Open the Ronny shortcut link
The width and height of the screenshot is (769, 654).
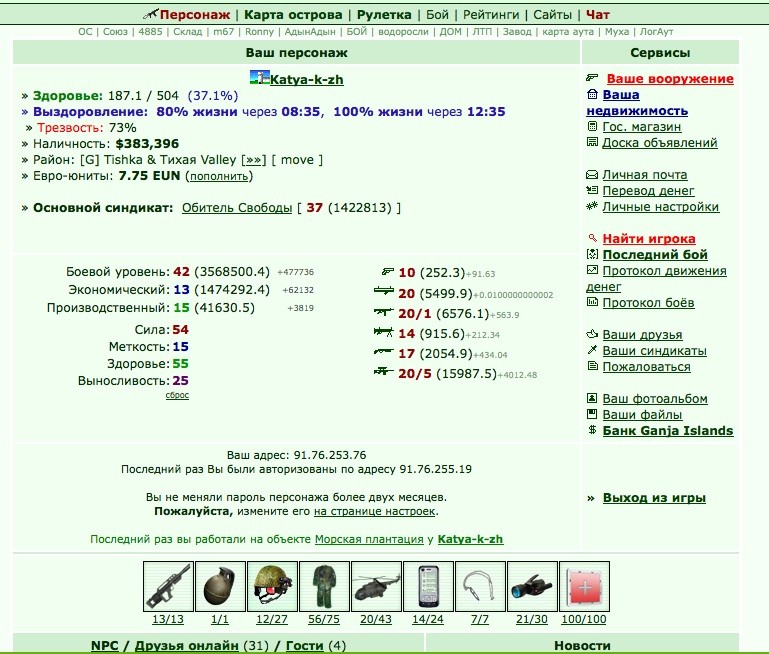pyautogui.click(x=259, y=32)
